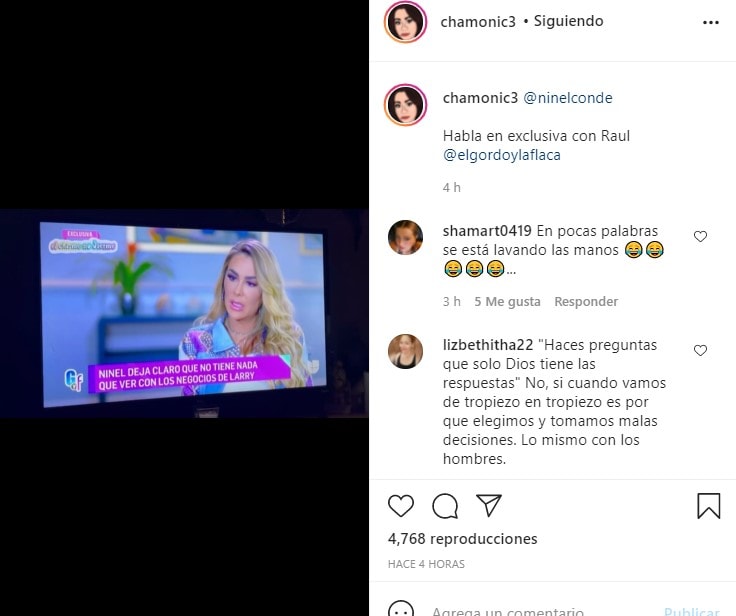Save post with bookmark icon

[x=708, y=506]
